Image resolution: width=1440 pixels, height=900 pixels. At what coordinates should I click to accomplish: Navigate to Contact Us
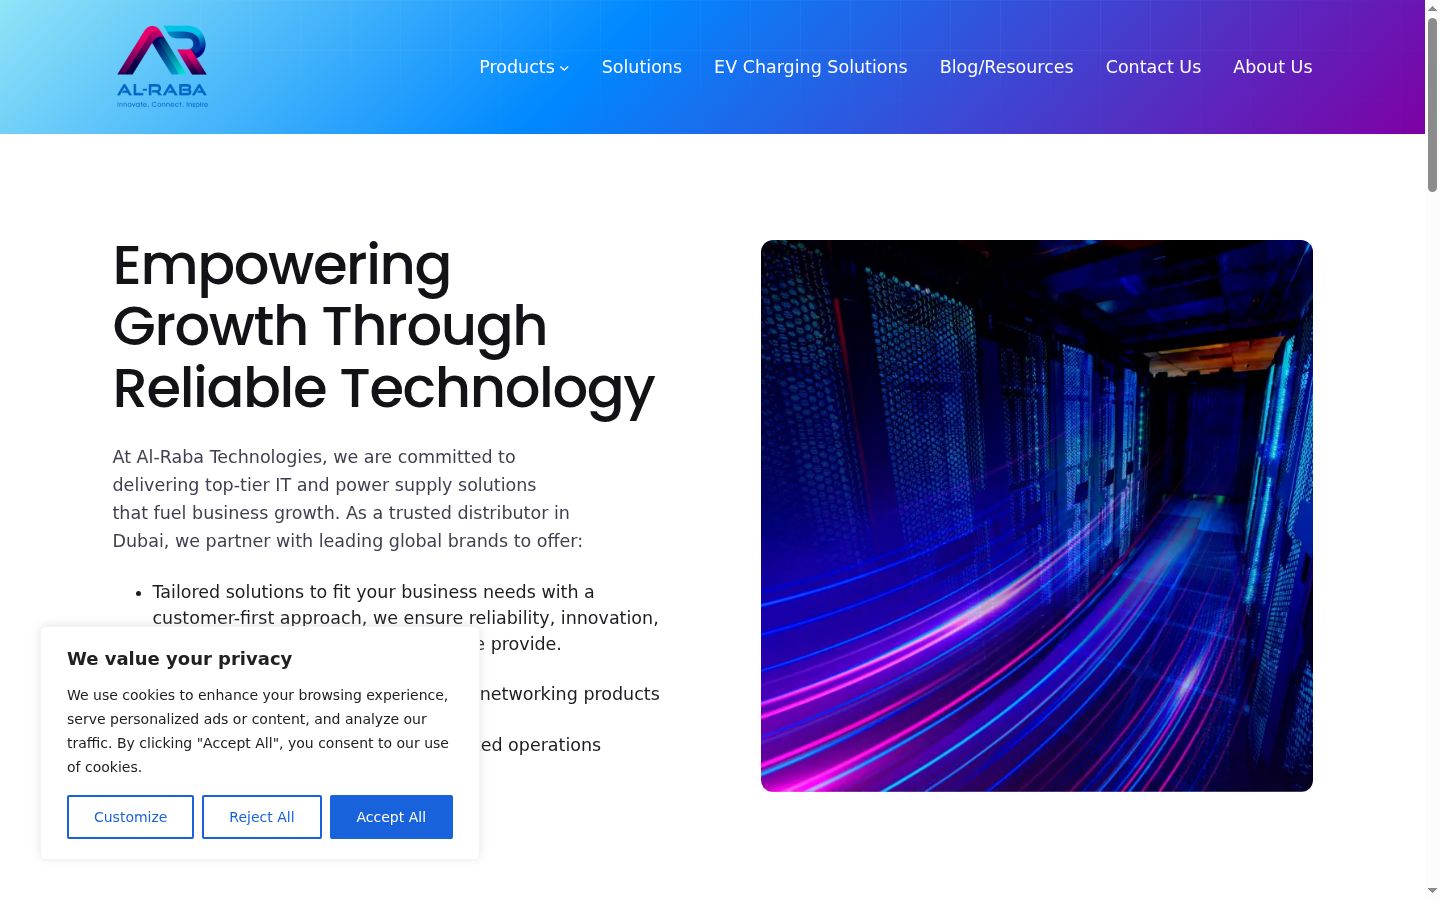(1153, 67)
